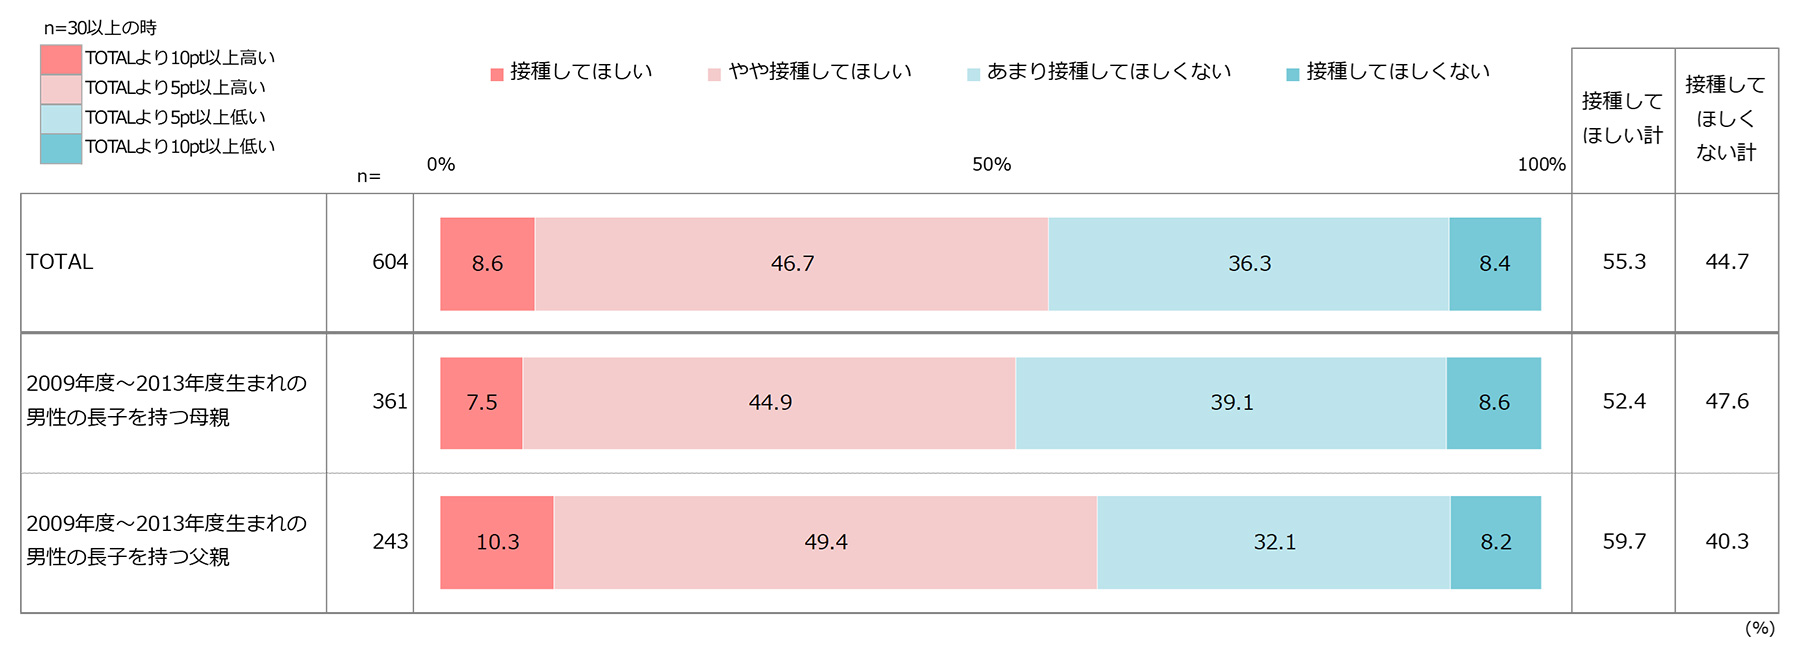Click the 10.3 red segment in the fathers' bar
This screenshot has height=647, width=1800.
[x=497, y=542]
